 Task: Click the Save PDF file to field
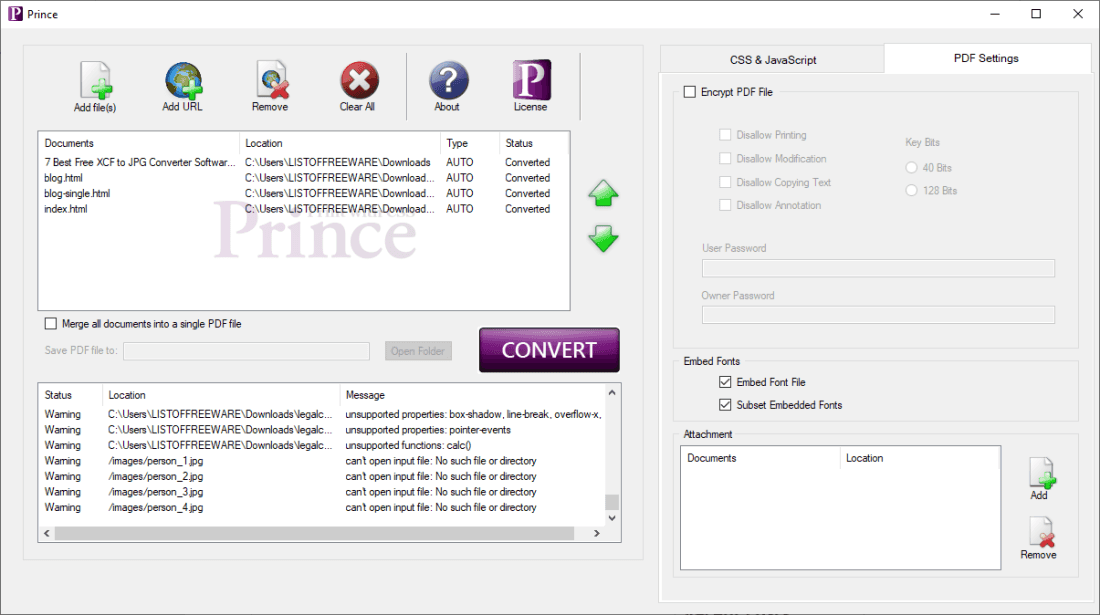pos(246,351)
